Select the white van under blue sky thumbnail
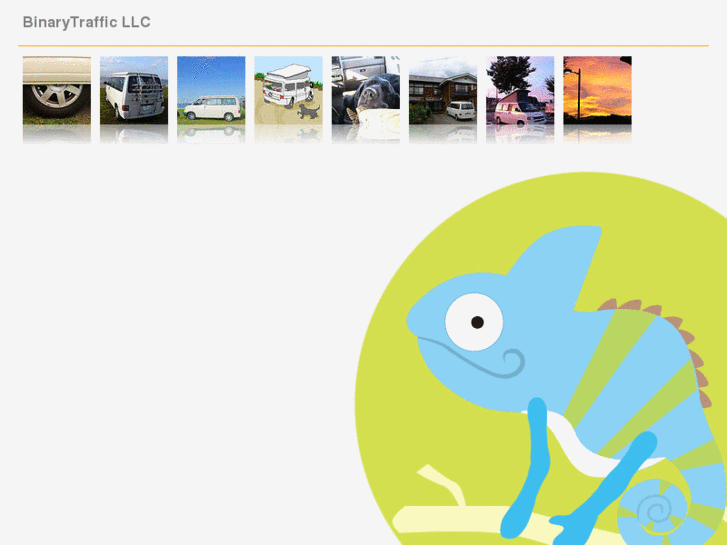727x545 pixels. [211, 90]
